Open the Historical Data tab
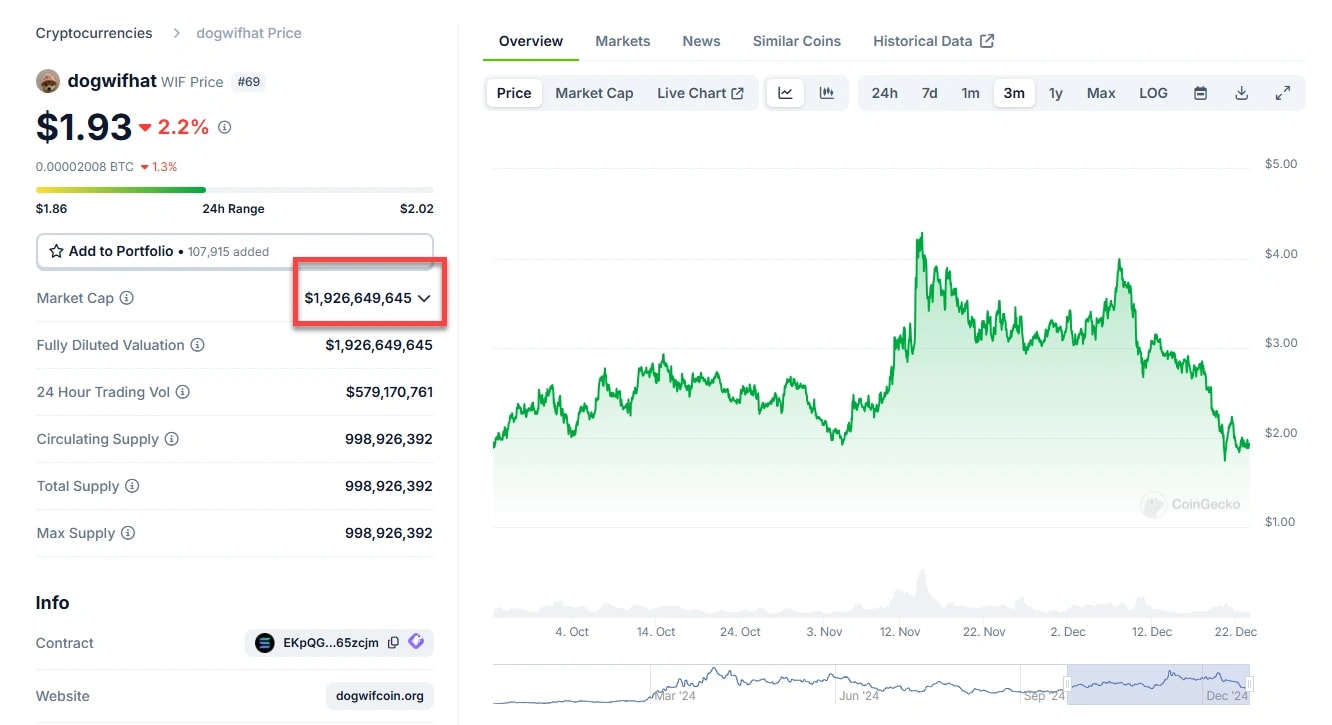1332x725 pixels. (x=933, y=41)
